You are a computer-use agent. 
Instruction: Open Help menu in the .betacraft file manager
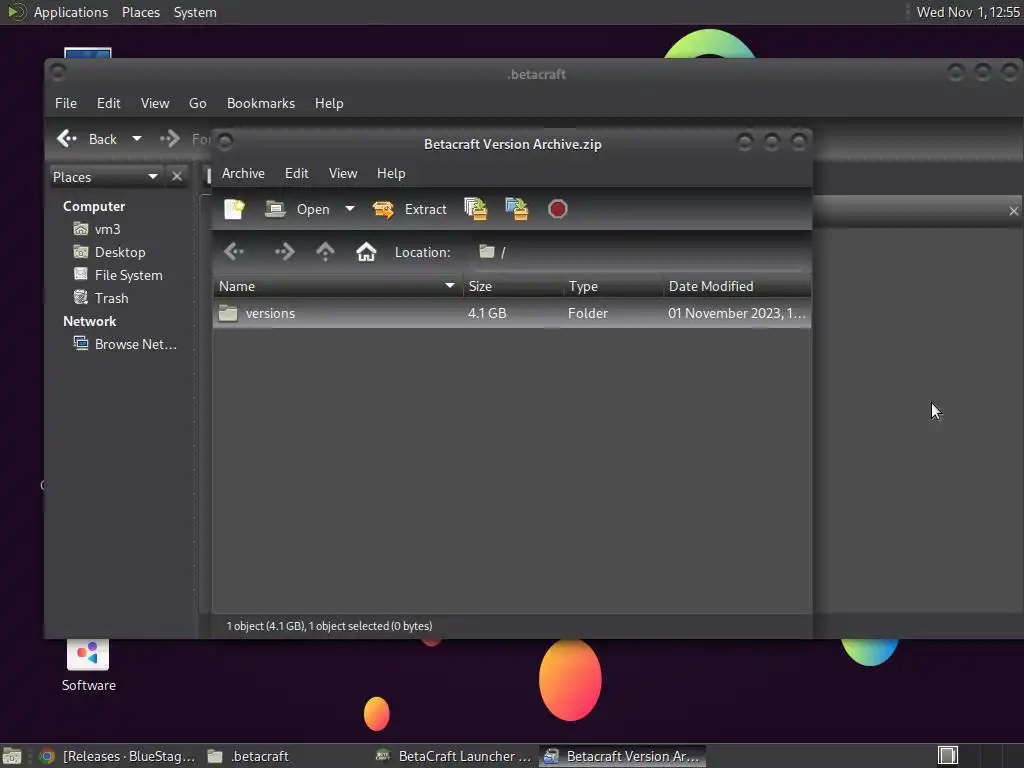click(328, 103)
